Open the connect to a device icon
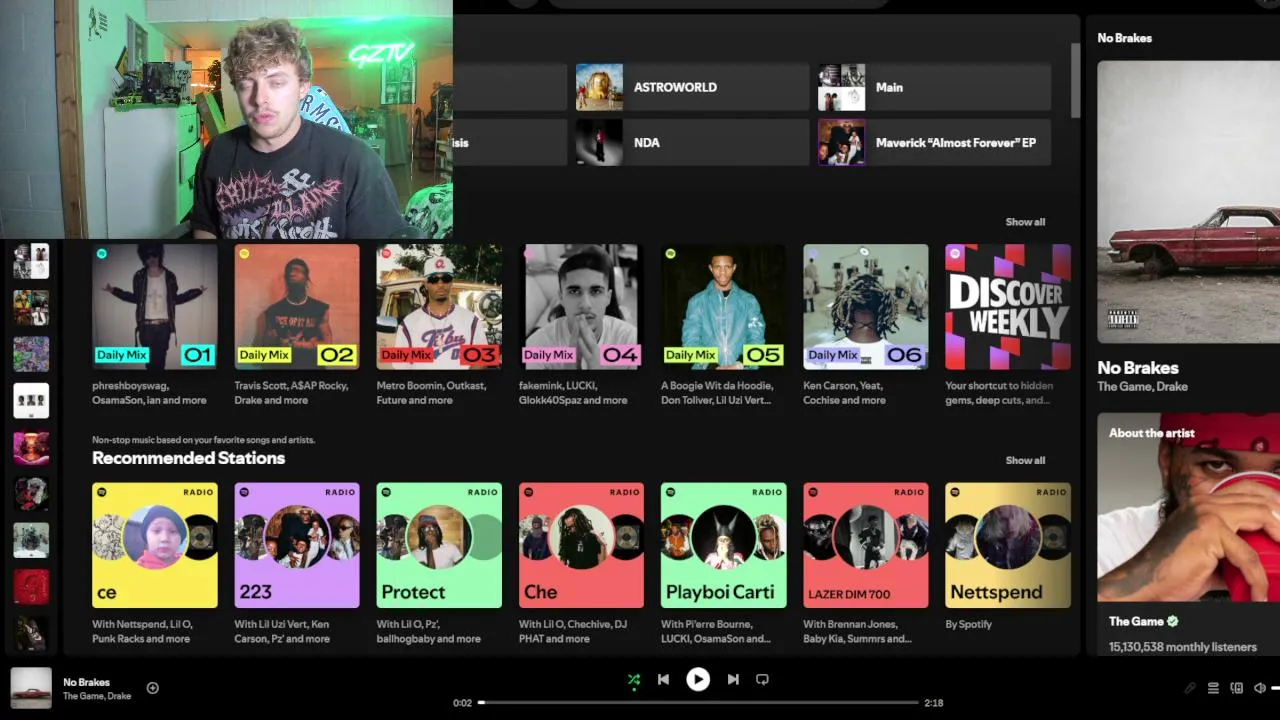Viewport: 1280px width, 720px height. pyautogui.click(x=1237, y=688)
